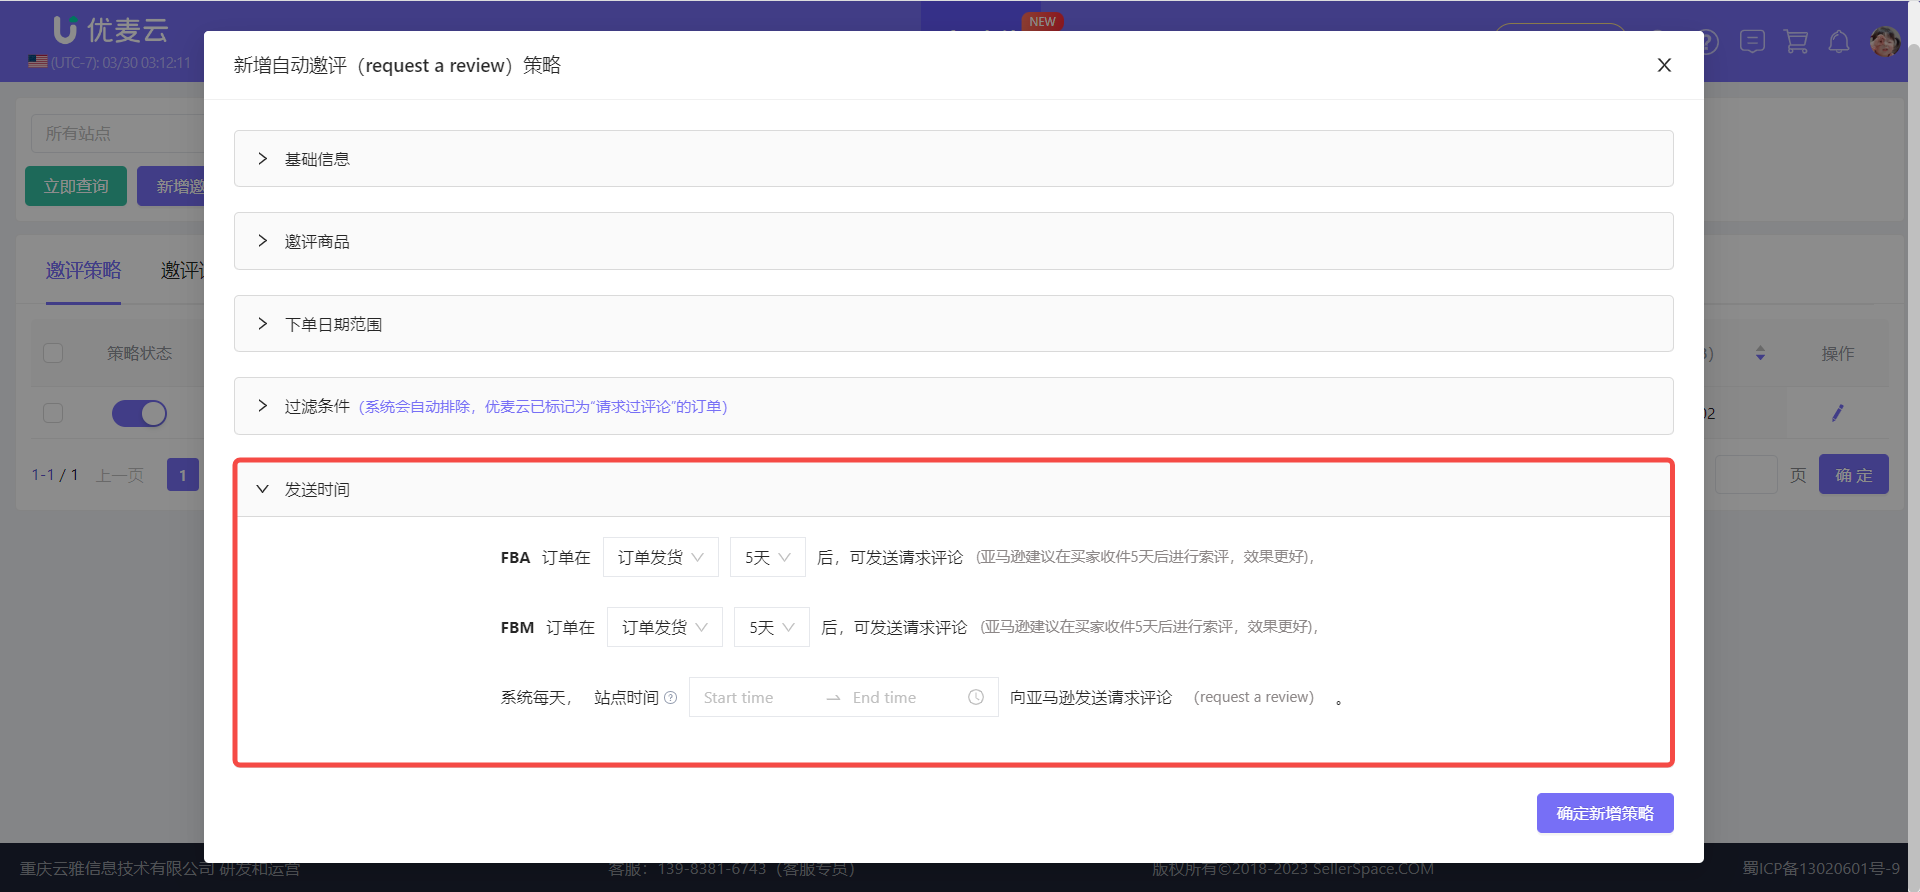Viewport: 1920px width, 892px height.
Task: Edit the strategy with pencil icon
Action: [1837, 413]
